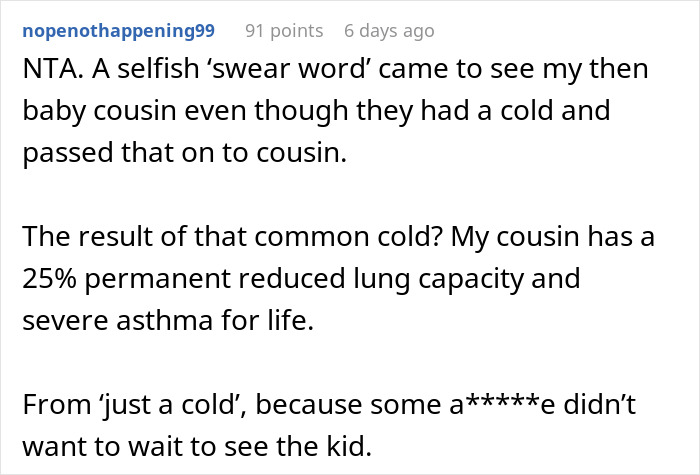Click the 91 points score
This screenshot has height=475, width=700.
(284, 31)
